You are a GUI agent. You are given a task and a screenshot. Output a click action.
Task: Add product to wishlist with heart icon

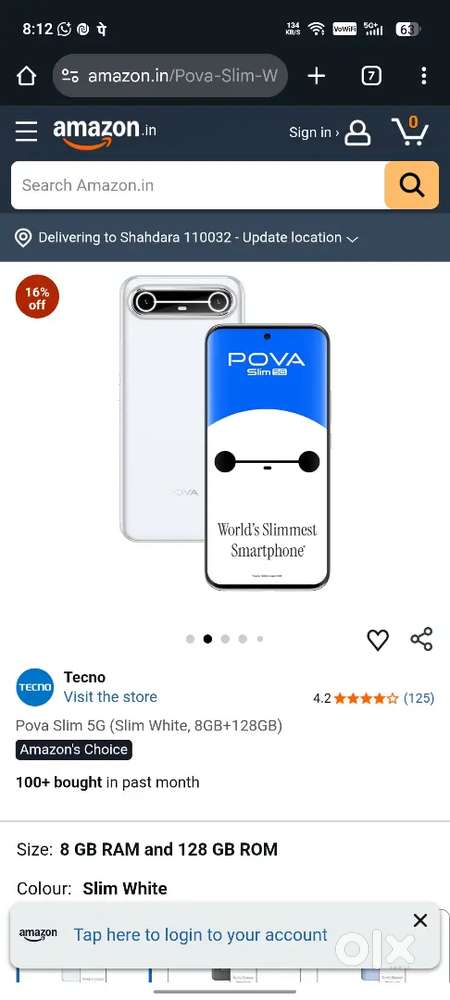pyautogui.click(x=377, y=640)
